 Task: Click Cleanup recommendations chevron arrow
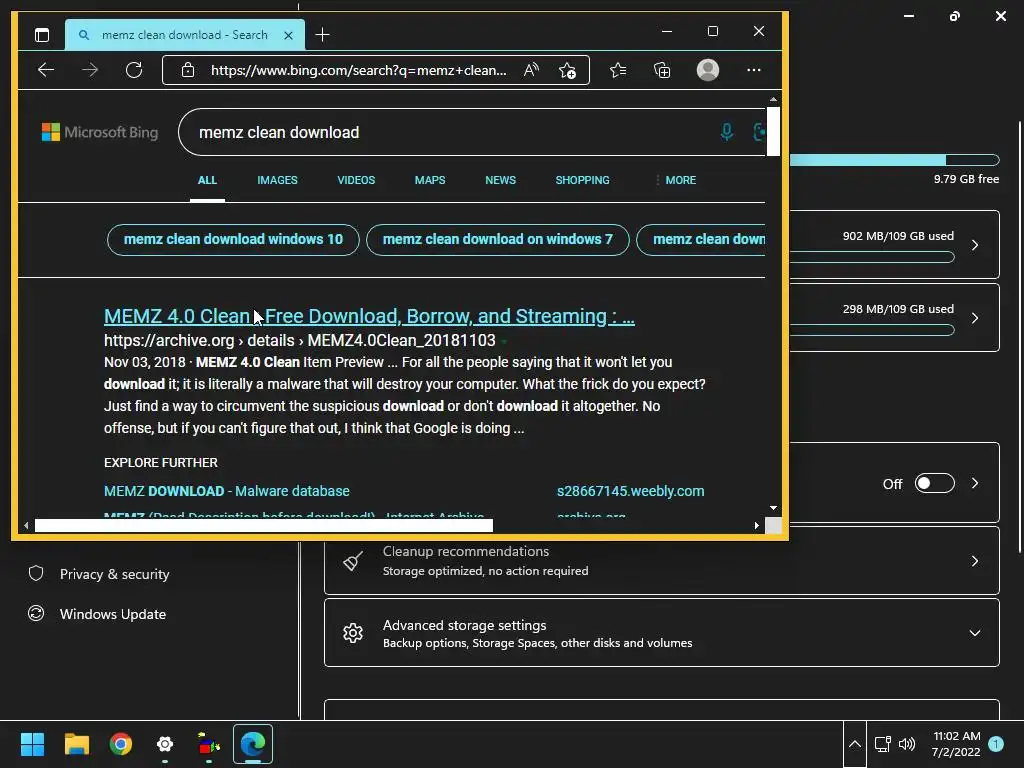(975, 561)
